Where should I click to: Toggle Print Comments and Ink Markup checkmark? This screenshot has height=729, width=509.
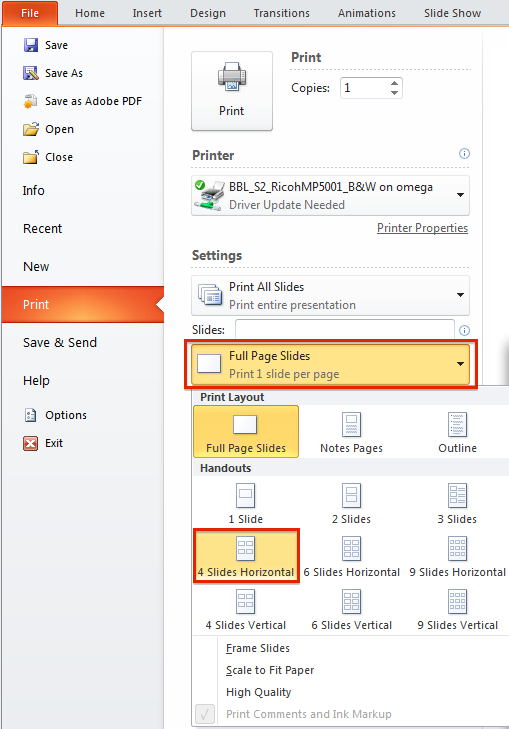[205, 714]
